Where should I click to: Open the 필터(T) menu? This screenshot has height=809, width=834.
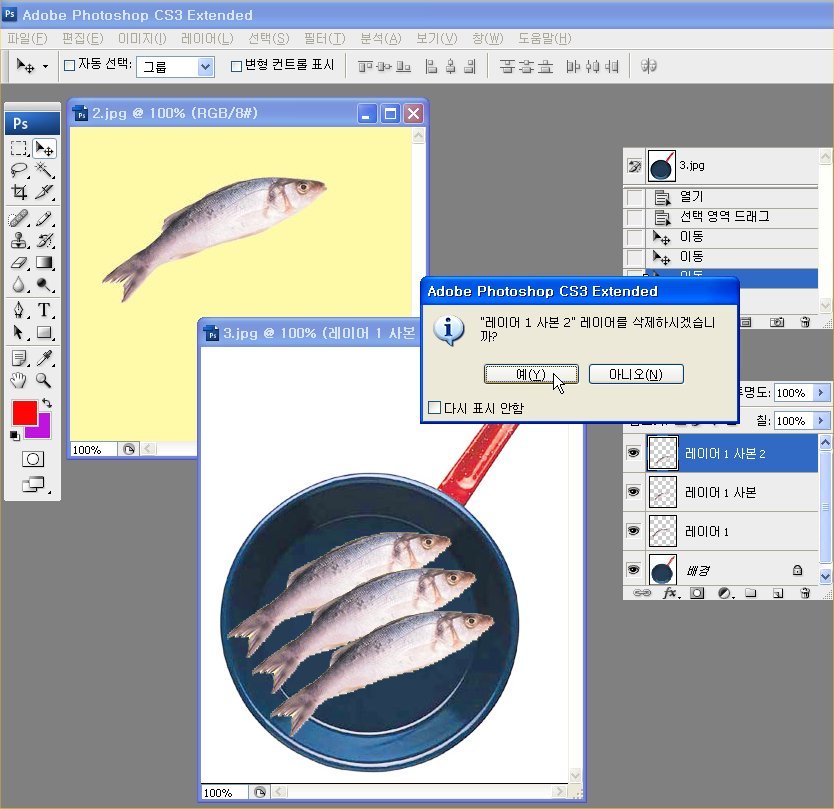[323, 38]
